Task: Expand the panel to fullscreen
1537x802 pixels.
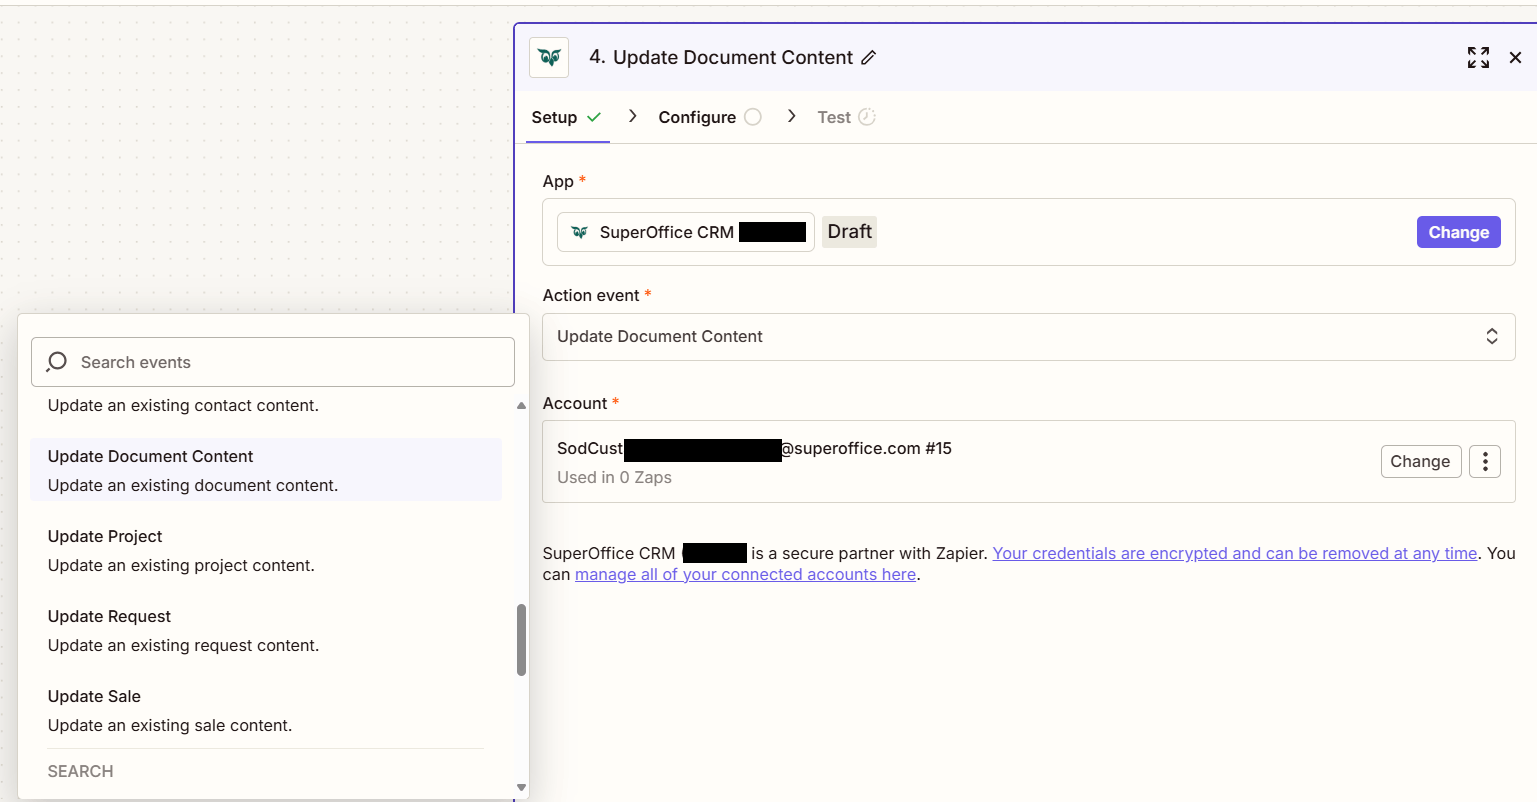Action: coord(1477,58)
